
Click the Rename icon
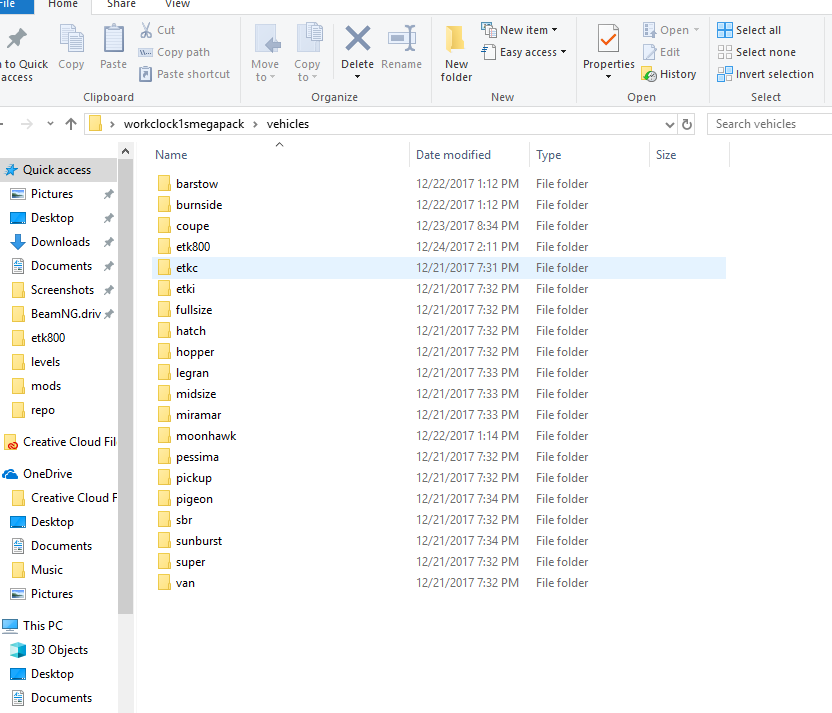click(402, 38)
